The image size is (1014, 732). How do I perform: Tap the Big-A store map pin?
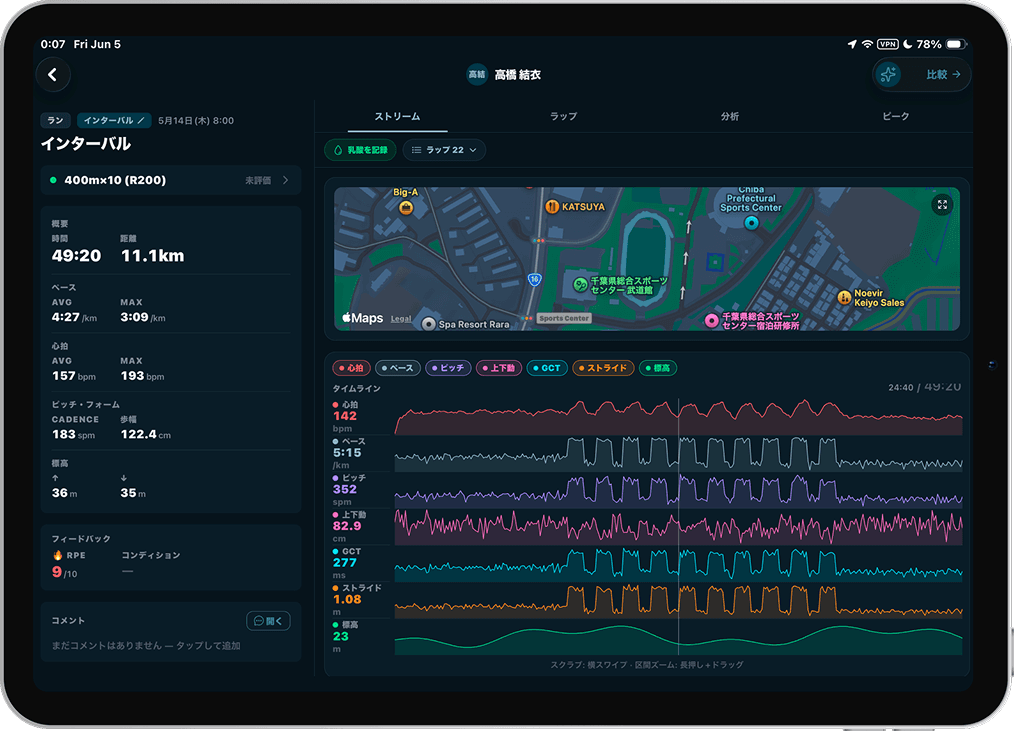click(405, 208)
